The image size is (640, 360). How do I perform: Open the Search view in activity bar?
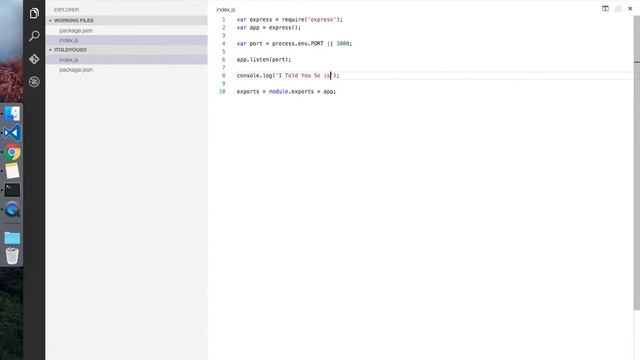34,36
